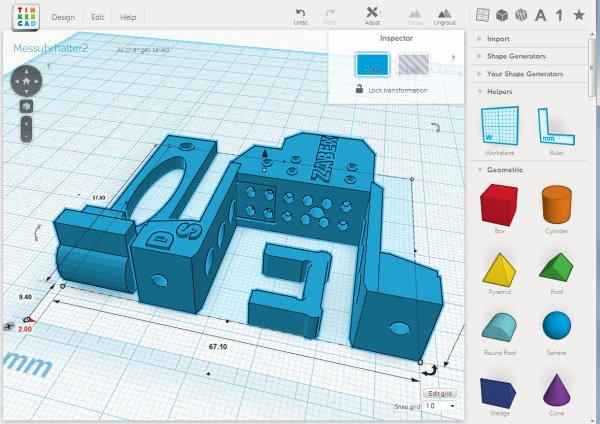Choose the blue Color swatch in Inspector
This screenshot has width=600, height=424.
click(372, 65)
